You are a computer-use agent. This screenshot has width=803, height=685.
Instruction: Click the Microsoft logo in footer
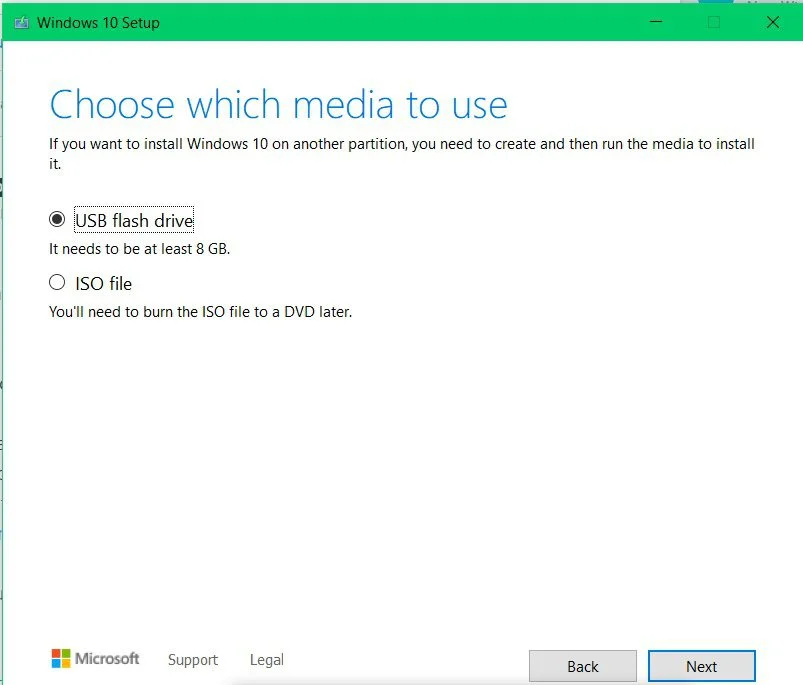point(95,658)
